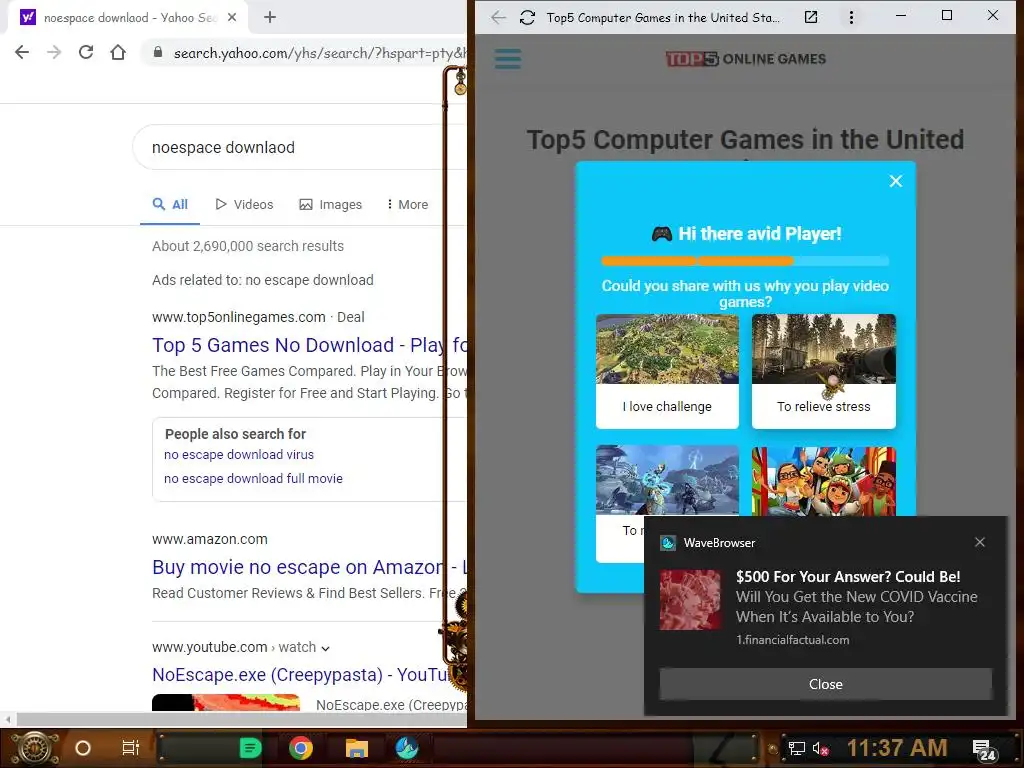The image size is (1024, 768).
Task: Open the $500 For Your Answer notification
Action: point(848,577)
